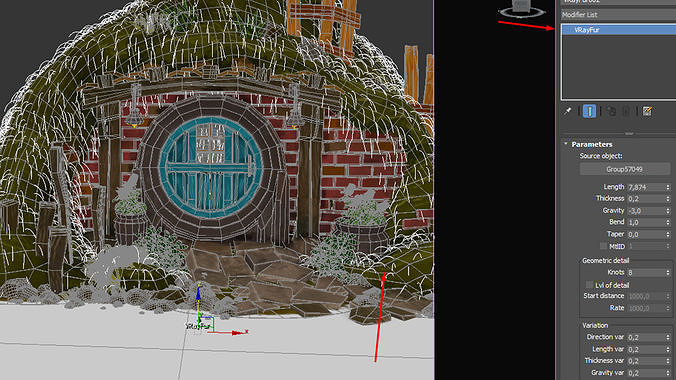Toggle Show End Result icon

pyautogui.click(x=589, y=111)
